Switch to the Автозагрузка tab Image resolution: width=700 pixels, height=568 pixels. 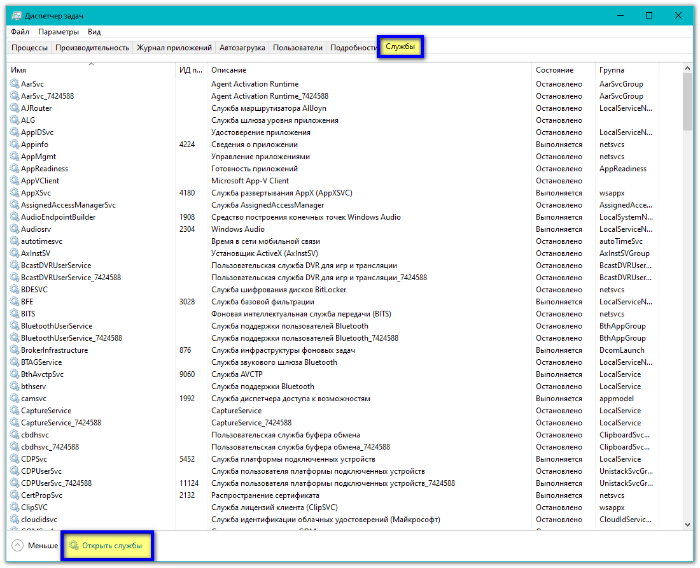point(242,47)
